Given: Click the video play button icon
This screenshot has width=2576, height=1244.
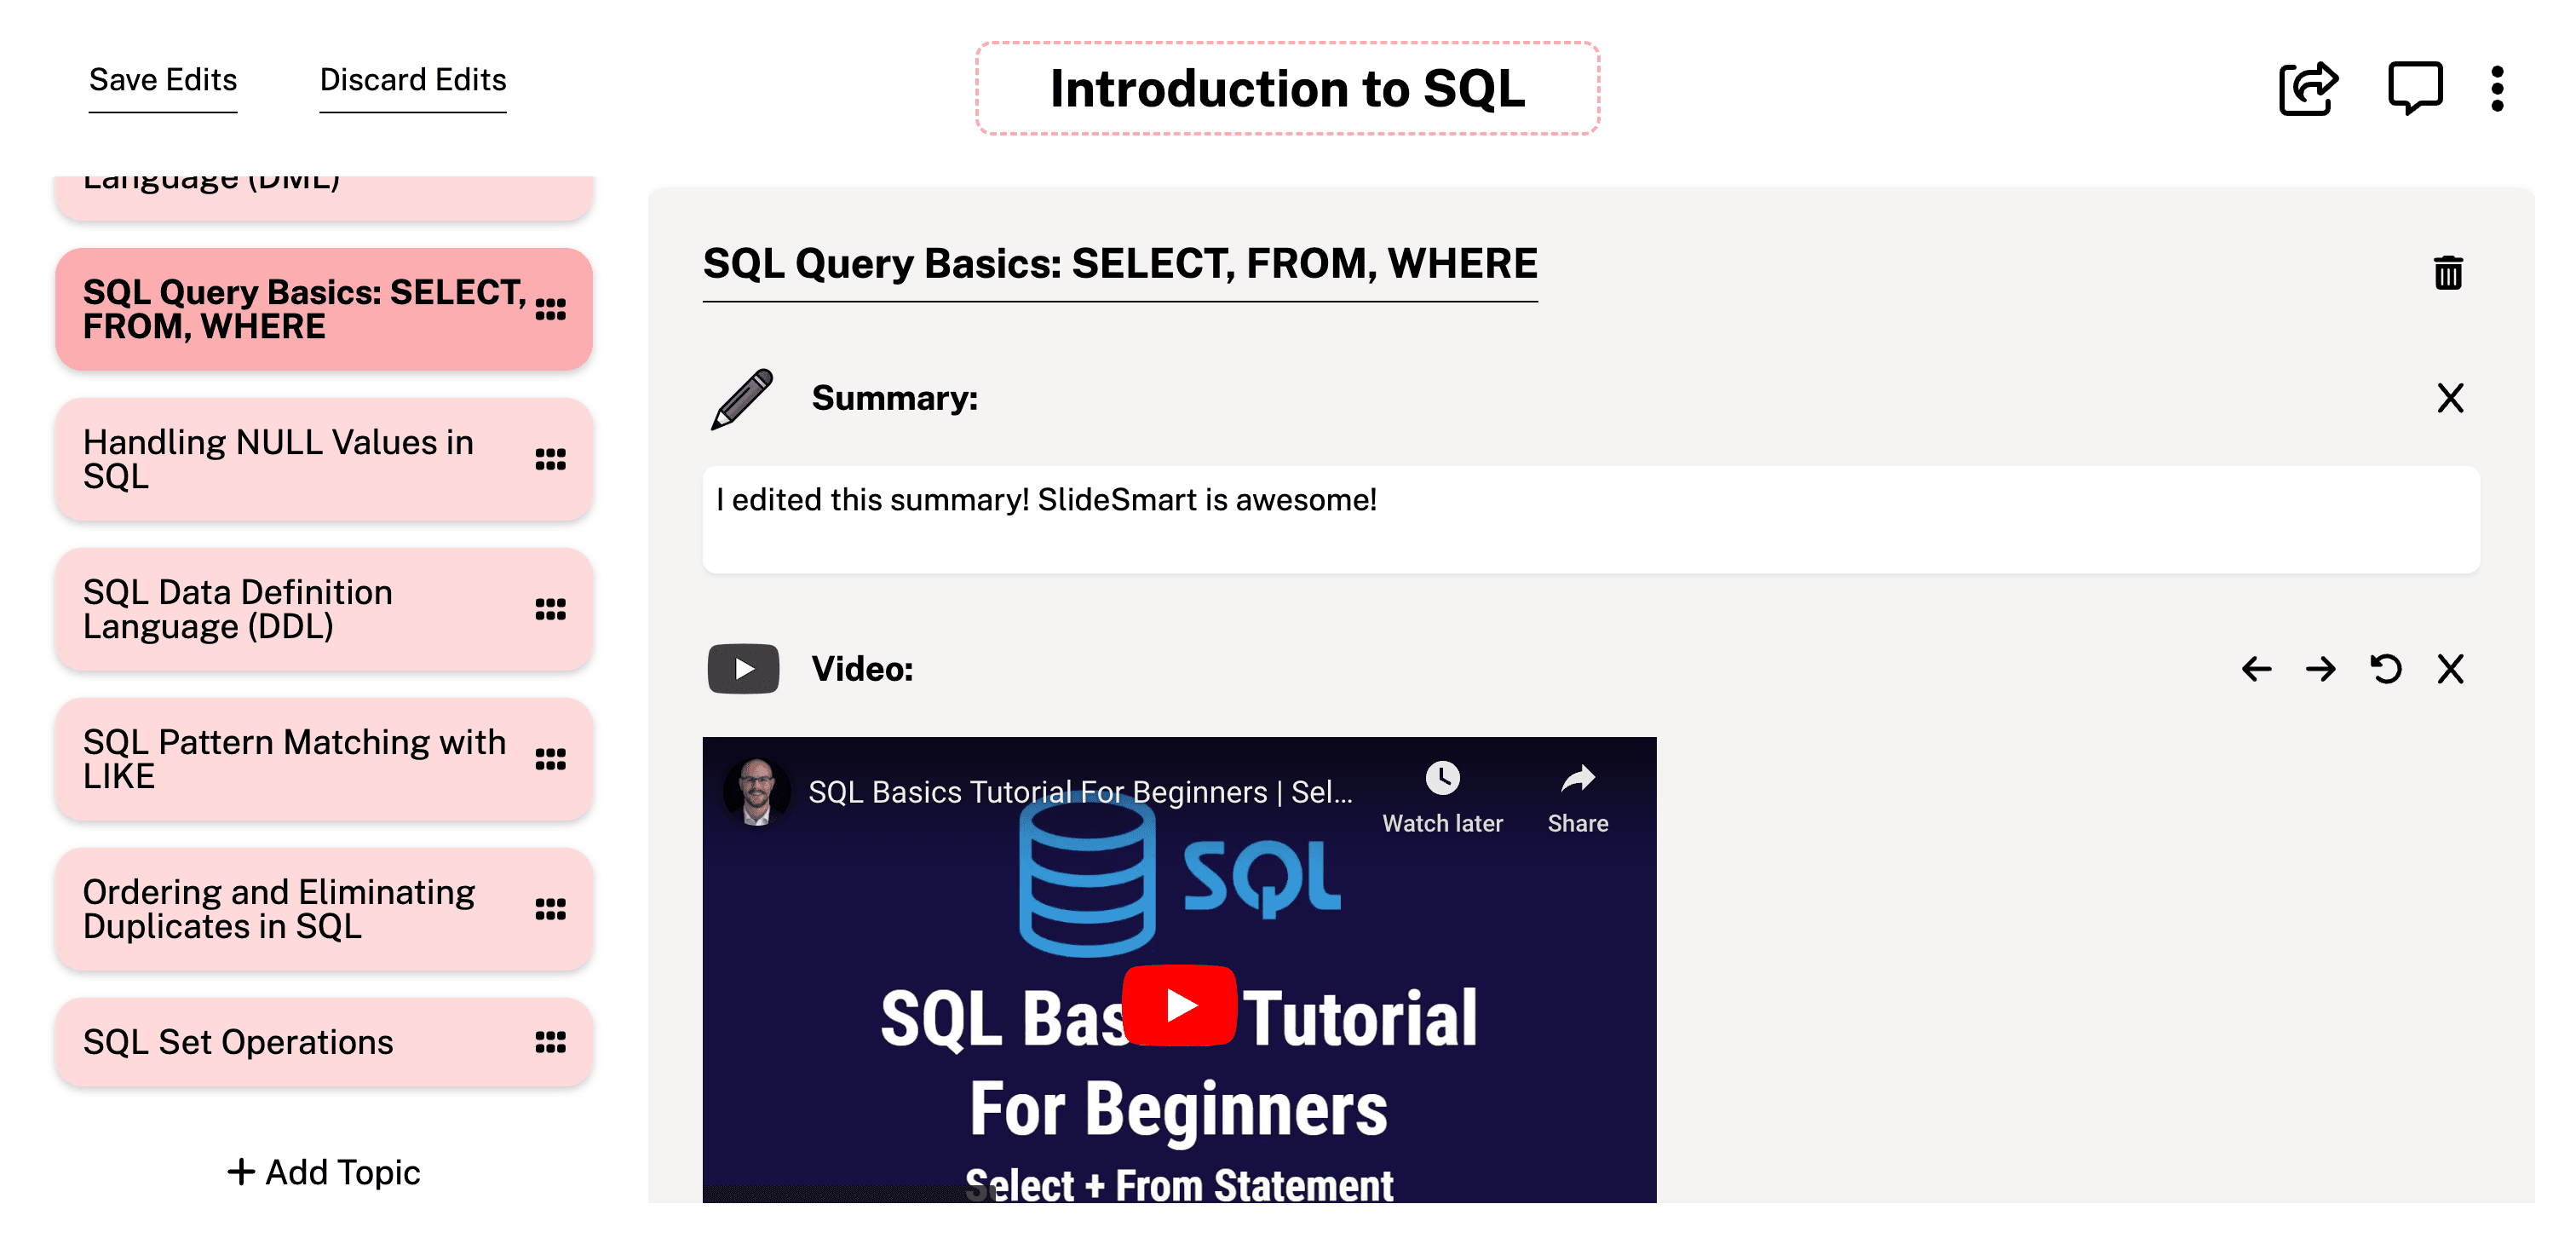Looking at the screenshot, I should click(743, 669).
